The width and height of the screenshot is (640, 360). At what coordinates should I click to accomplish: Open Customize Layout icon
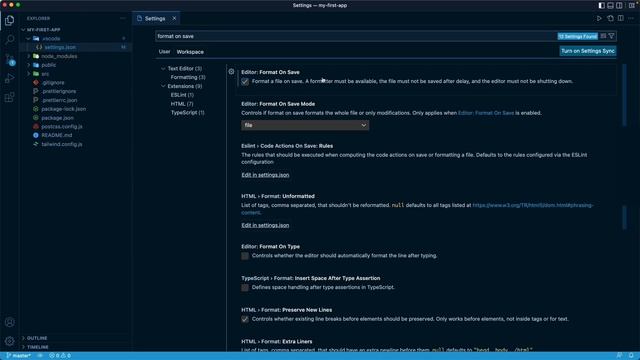tap(632, 5)
